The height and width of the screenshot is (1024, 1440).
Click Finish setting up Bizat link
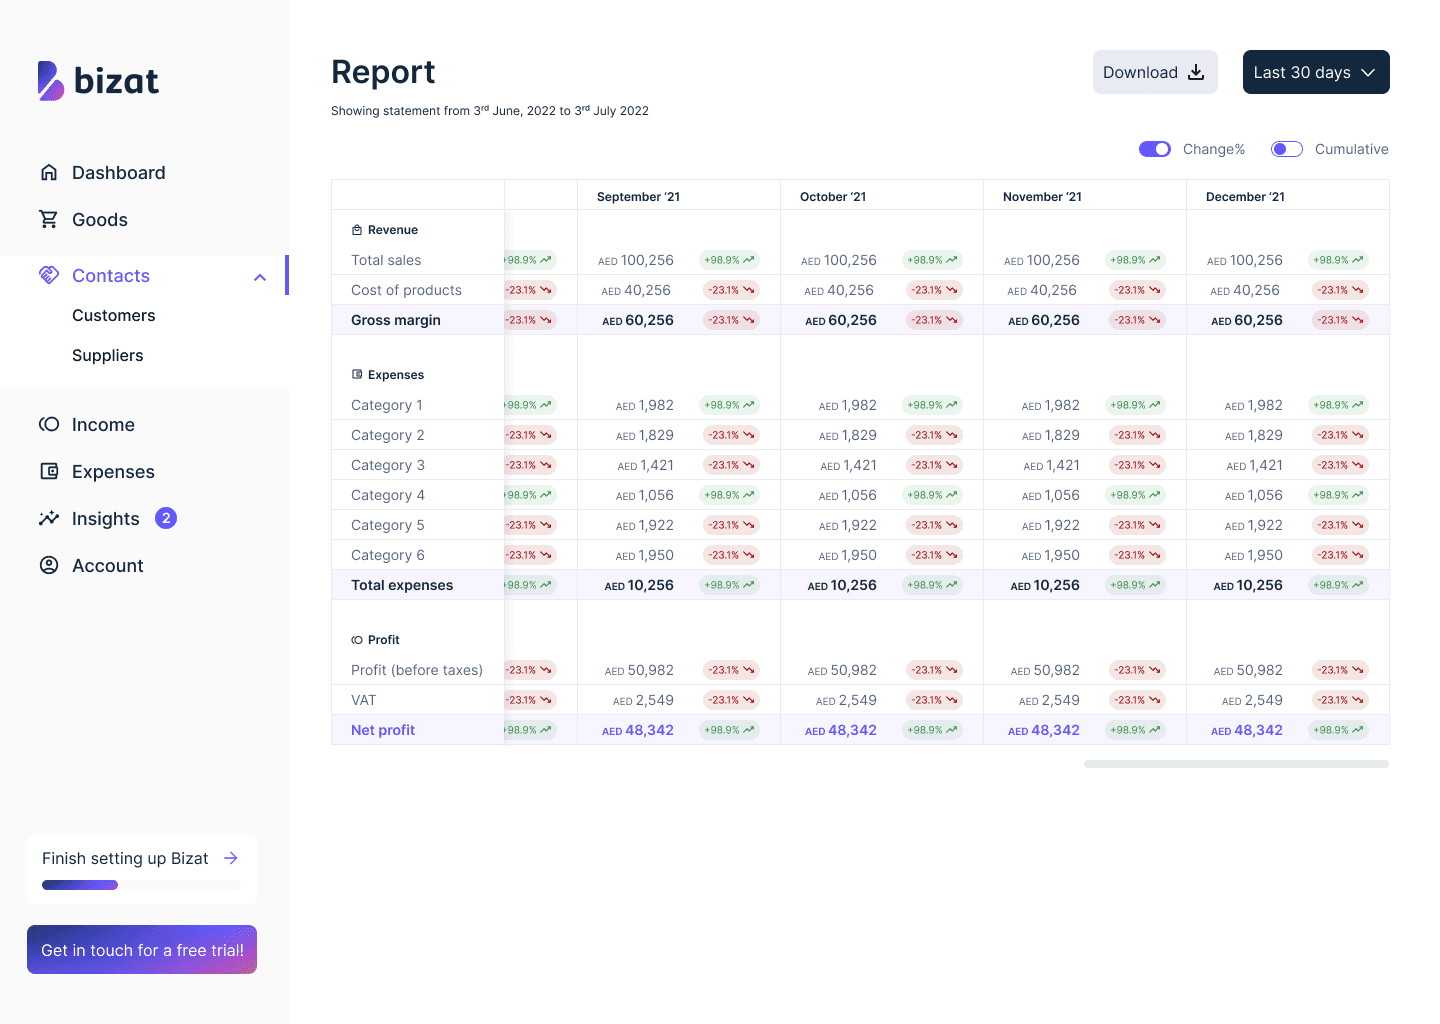(x=125, y=858)
